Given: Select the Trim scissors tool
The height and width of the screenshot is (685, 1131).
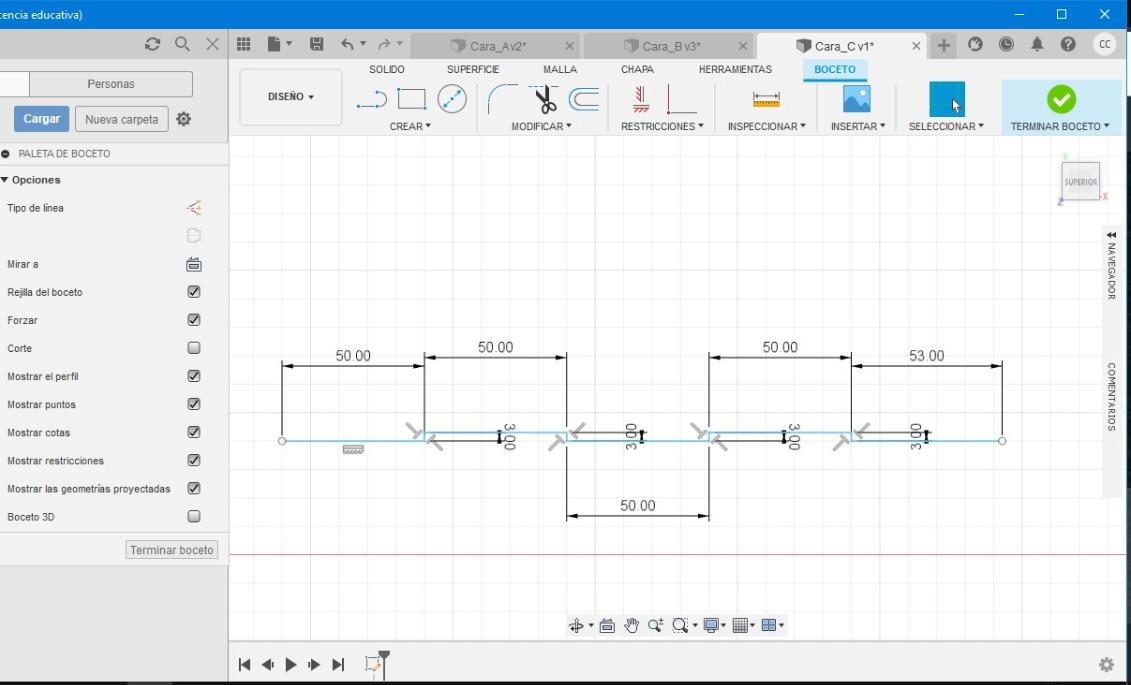Looking at the screenshot, I should coord(545,99).
